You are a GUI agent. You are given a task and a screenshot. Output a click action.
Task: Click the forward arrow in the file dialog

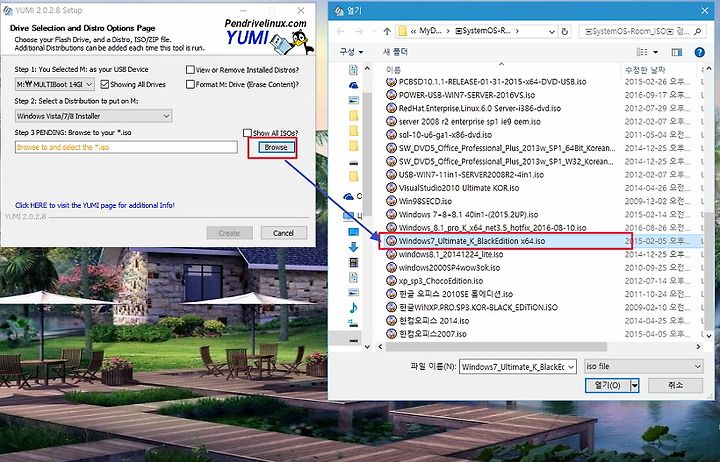[359, 31]
